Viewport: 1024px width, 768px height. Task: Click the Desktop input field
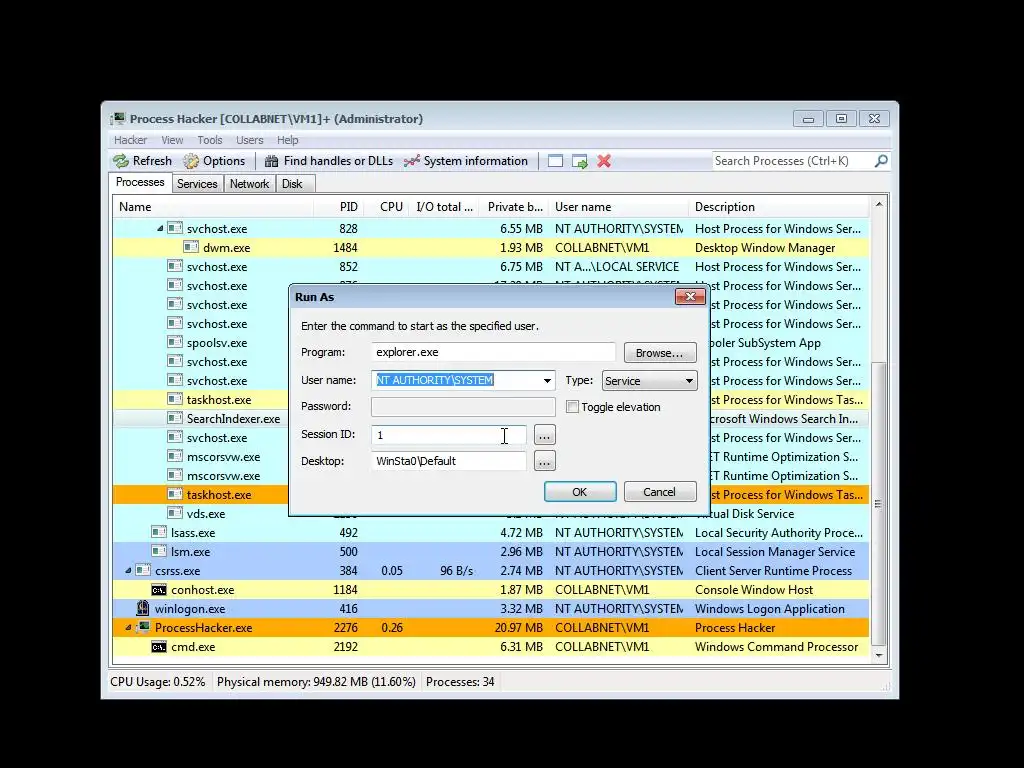(449, 461)
